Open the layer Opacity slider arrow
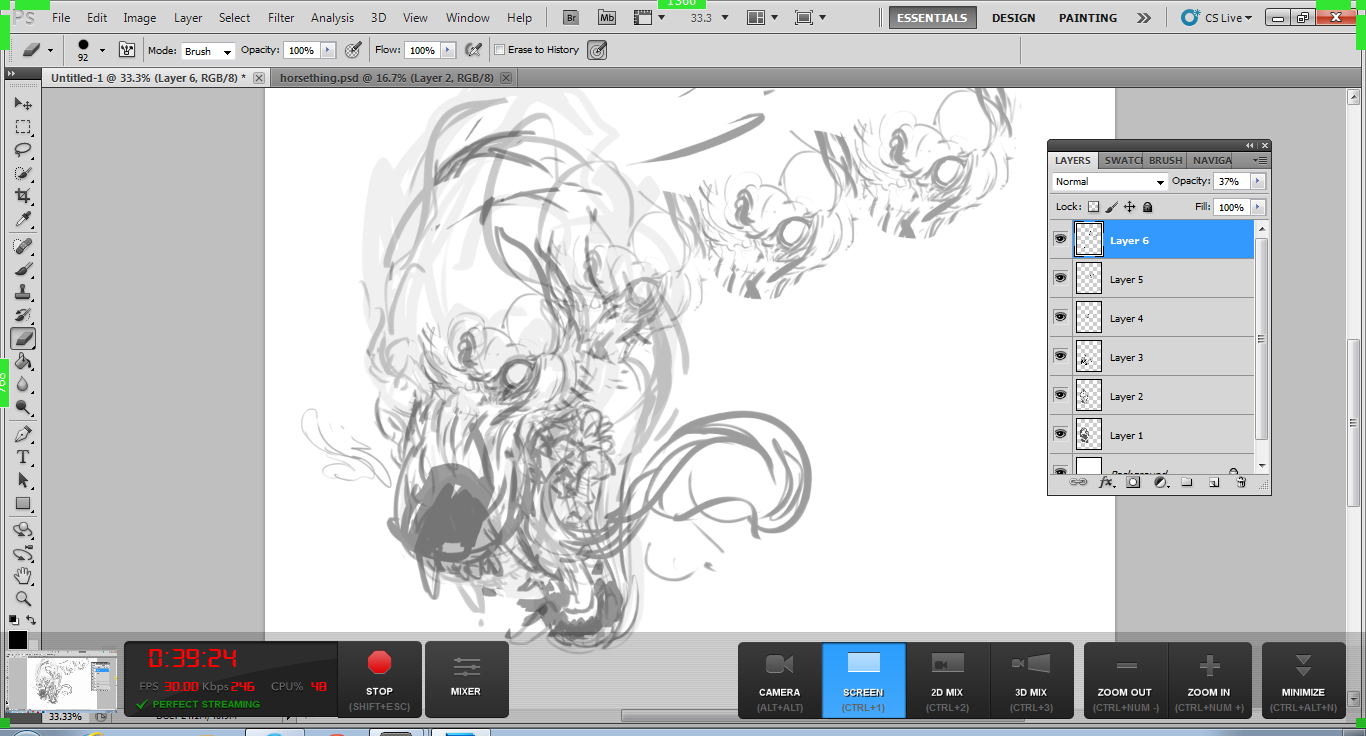This screenshot has width=1366, height=736. coord(1257,182)
